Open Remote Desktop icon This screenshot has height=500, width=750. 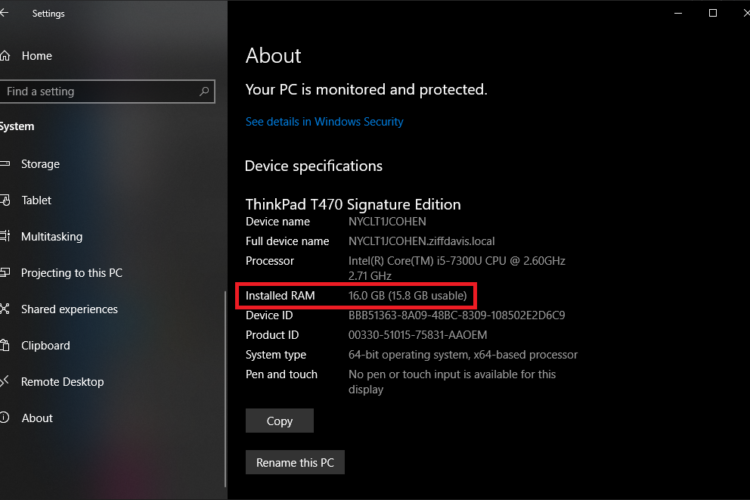(x=4, y=382)
